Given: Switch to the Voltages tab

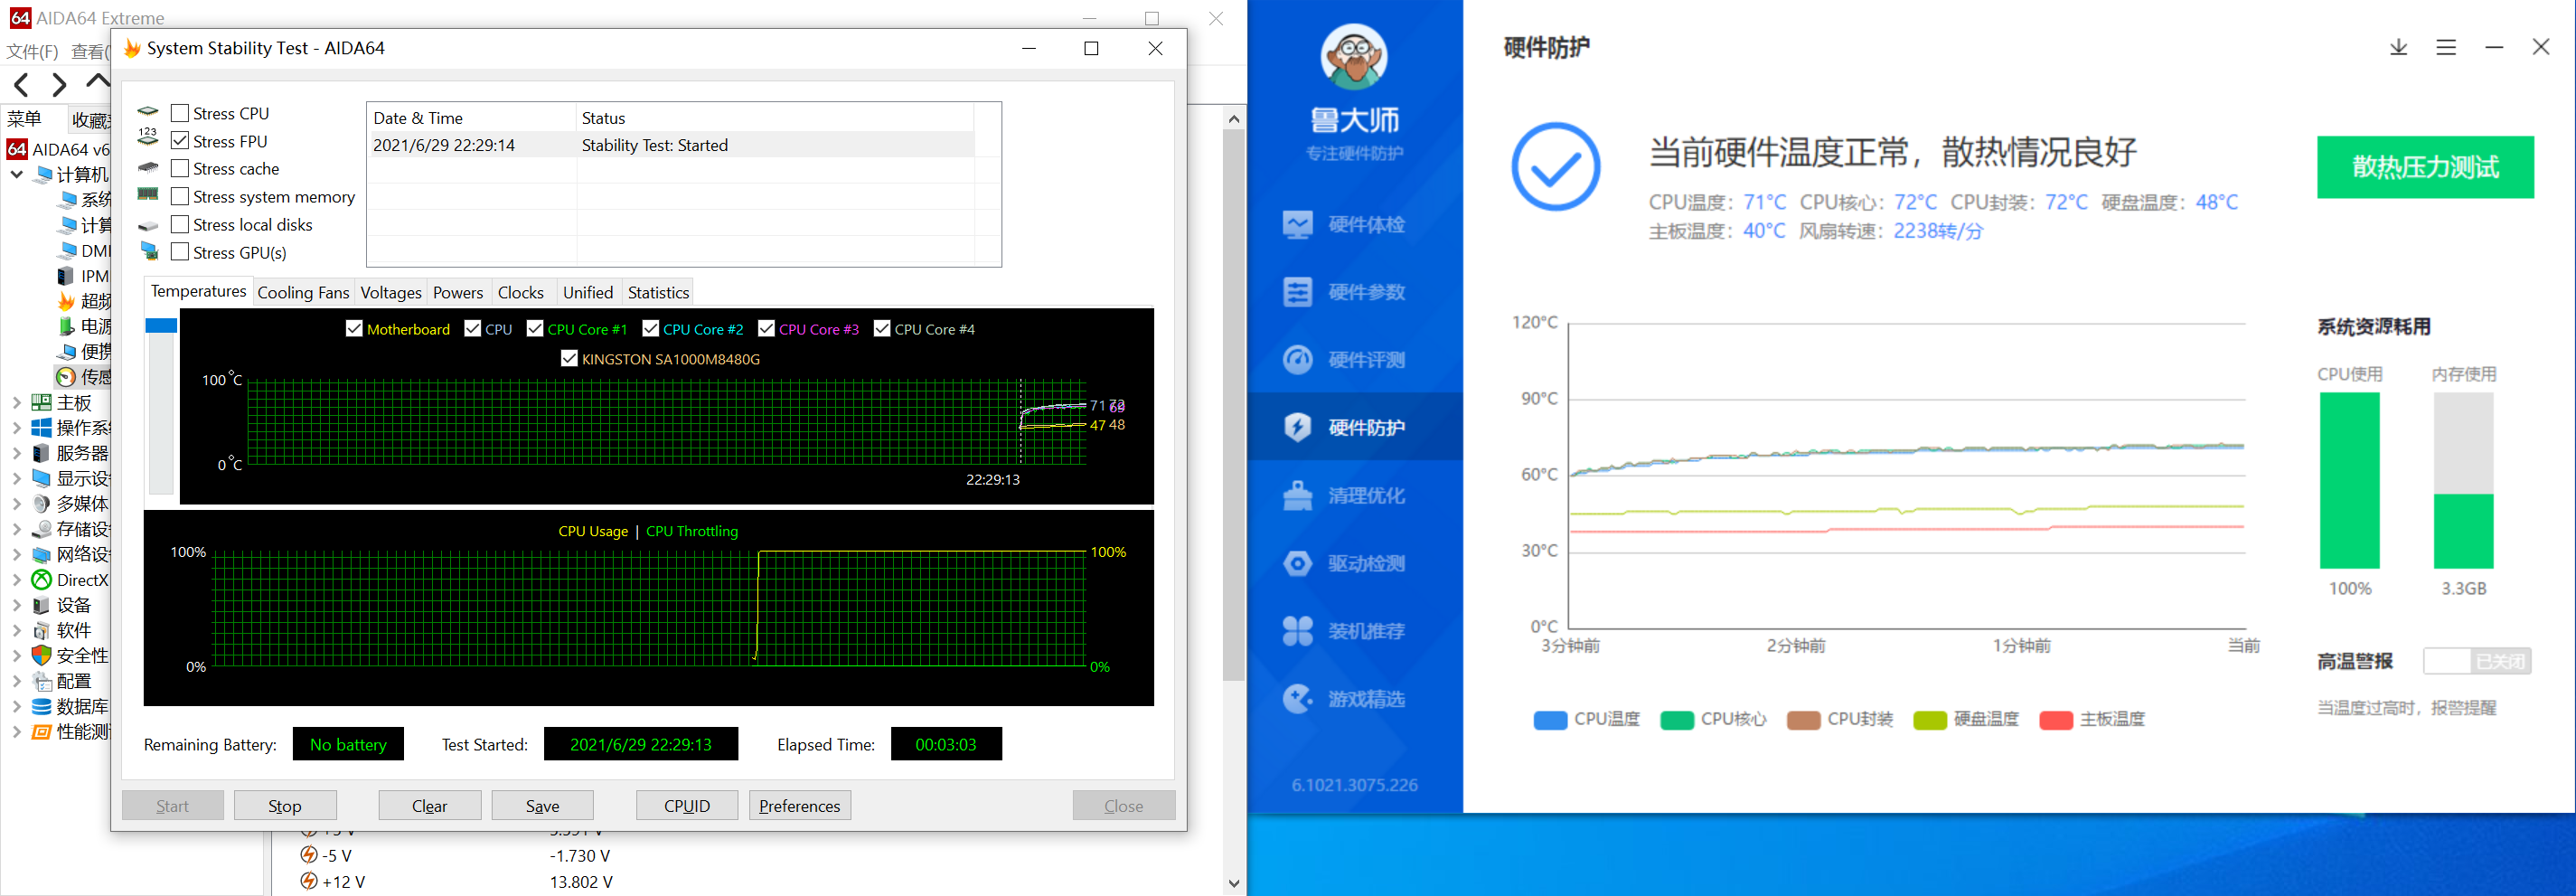Looking at the screenshot, I should pyautogui.click(x=391, y=293).
